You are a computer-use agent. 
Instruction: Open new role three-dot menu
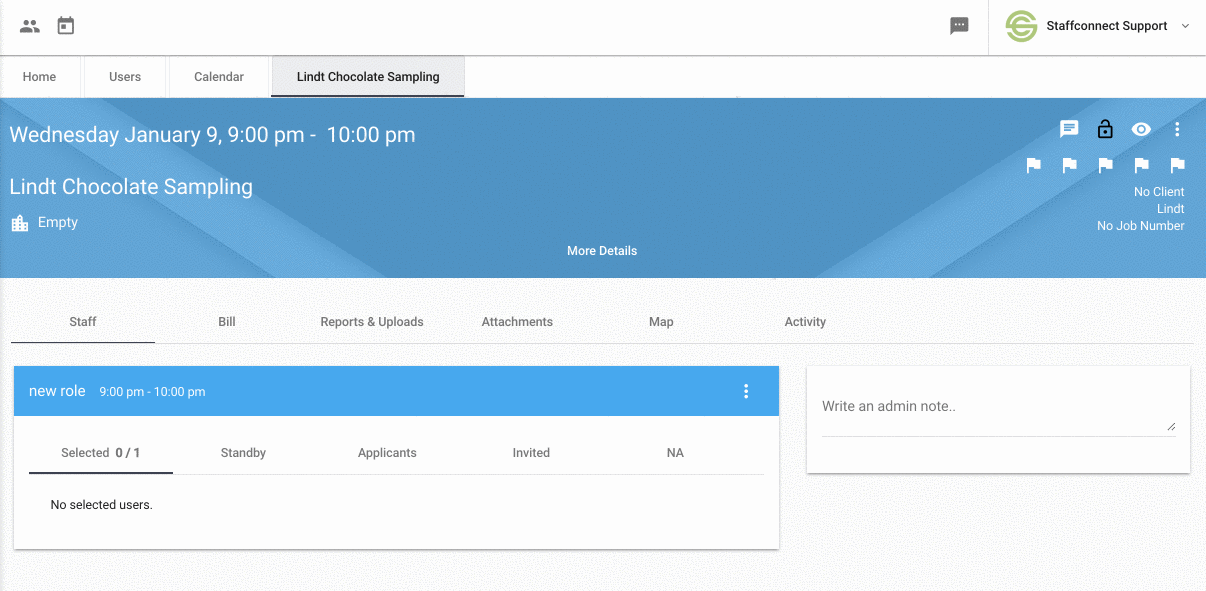tap(746, 391)
